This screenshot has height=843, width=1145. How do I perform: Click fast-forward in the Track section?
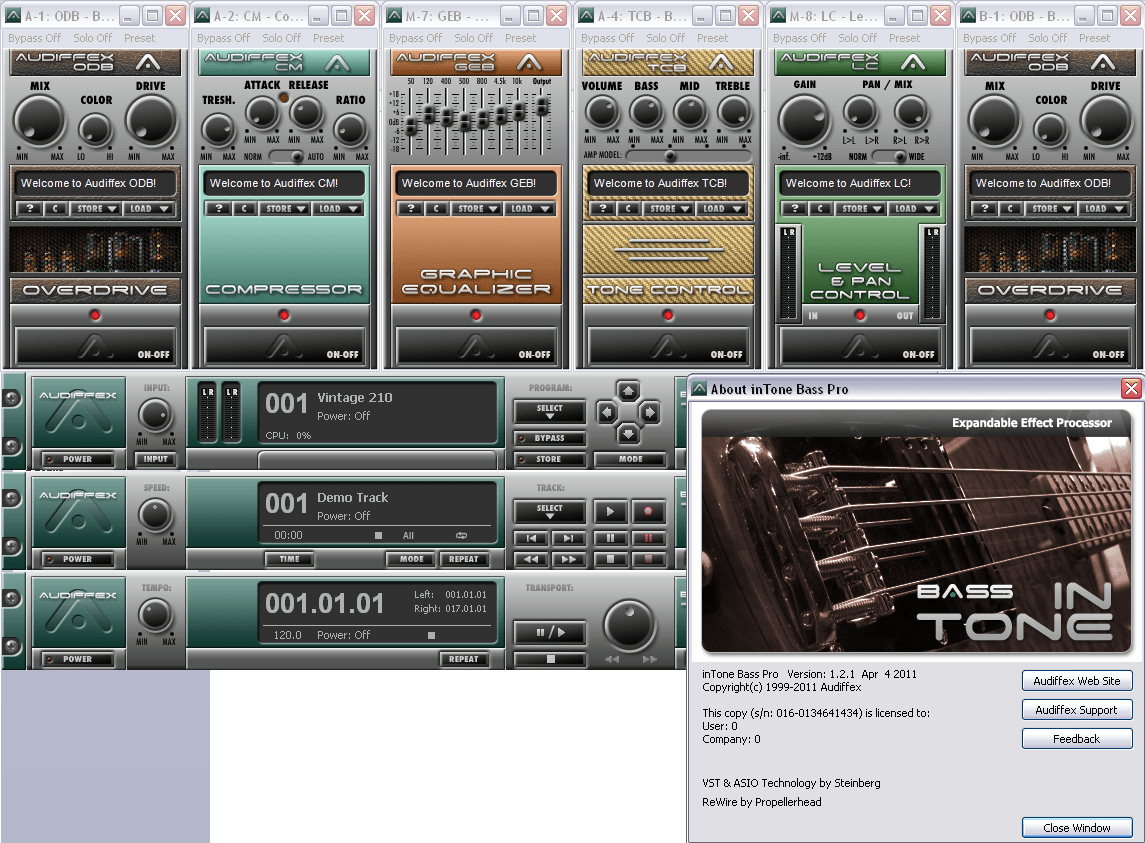[x=568, y=559]
